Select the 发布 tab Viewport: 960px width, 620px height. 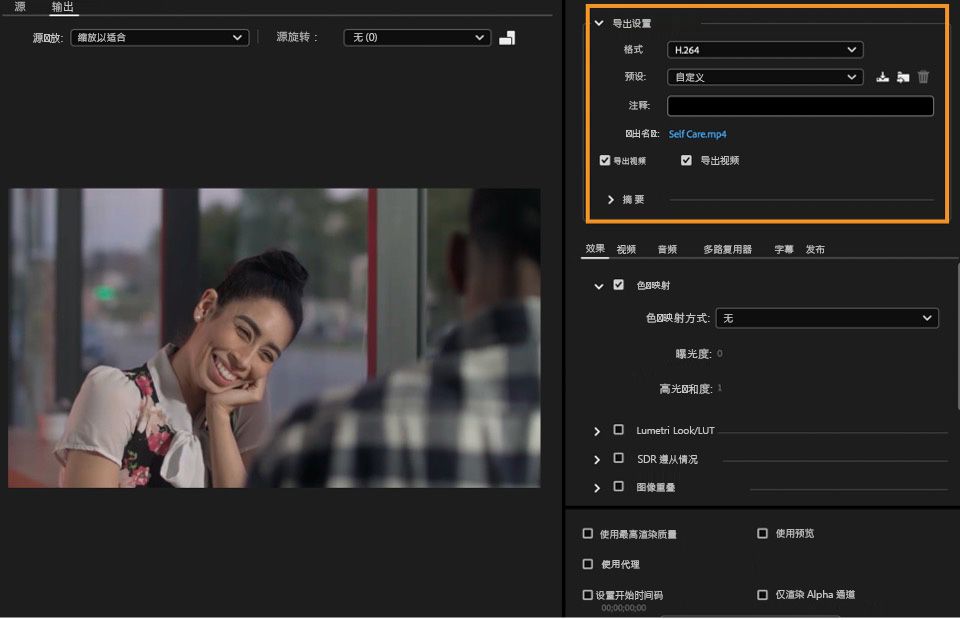click(x=815, y=249)
